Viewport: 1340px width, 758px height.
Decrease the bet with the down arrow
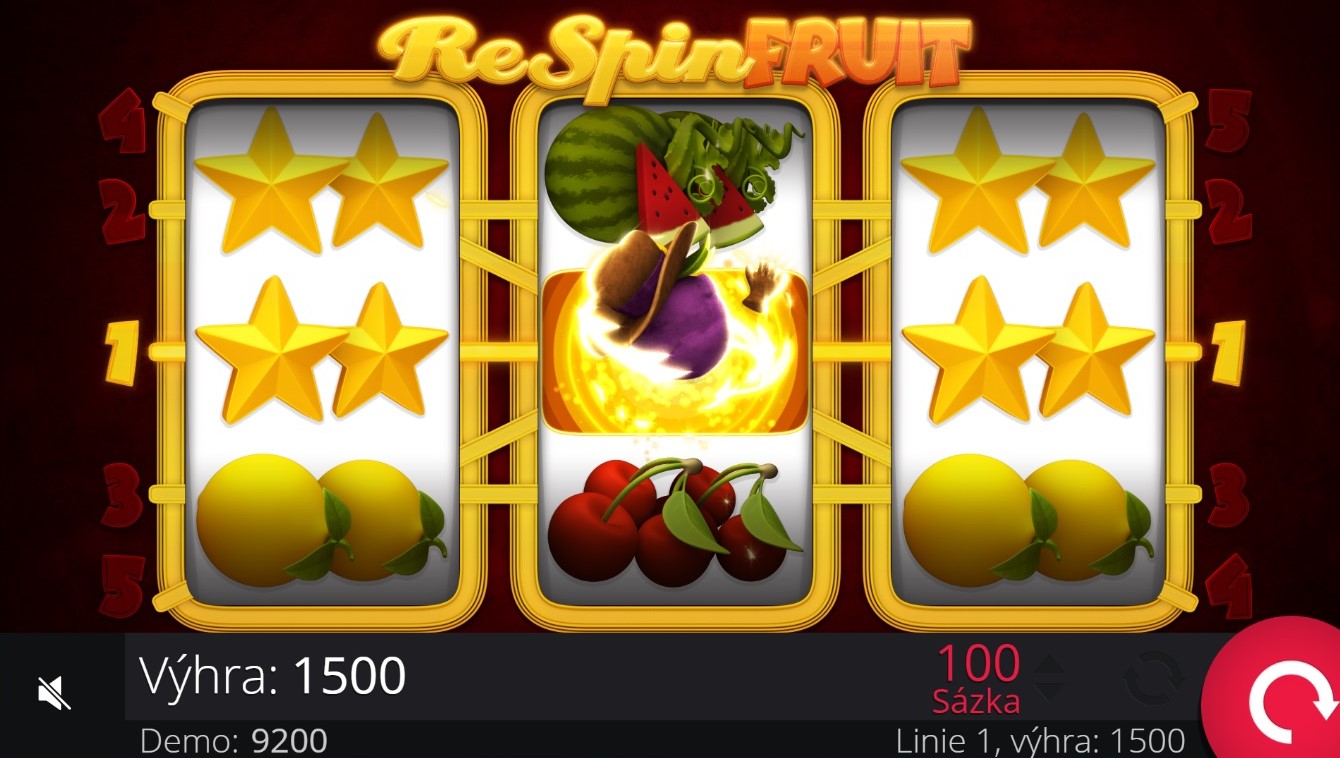[x=1048, y=690]
